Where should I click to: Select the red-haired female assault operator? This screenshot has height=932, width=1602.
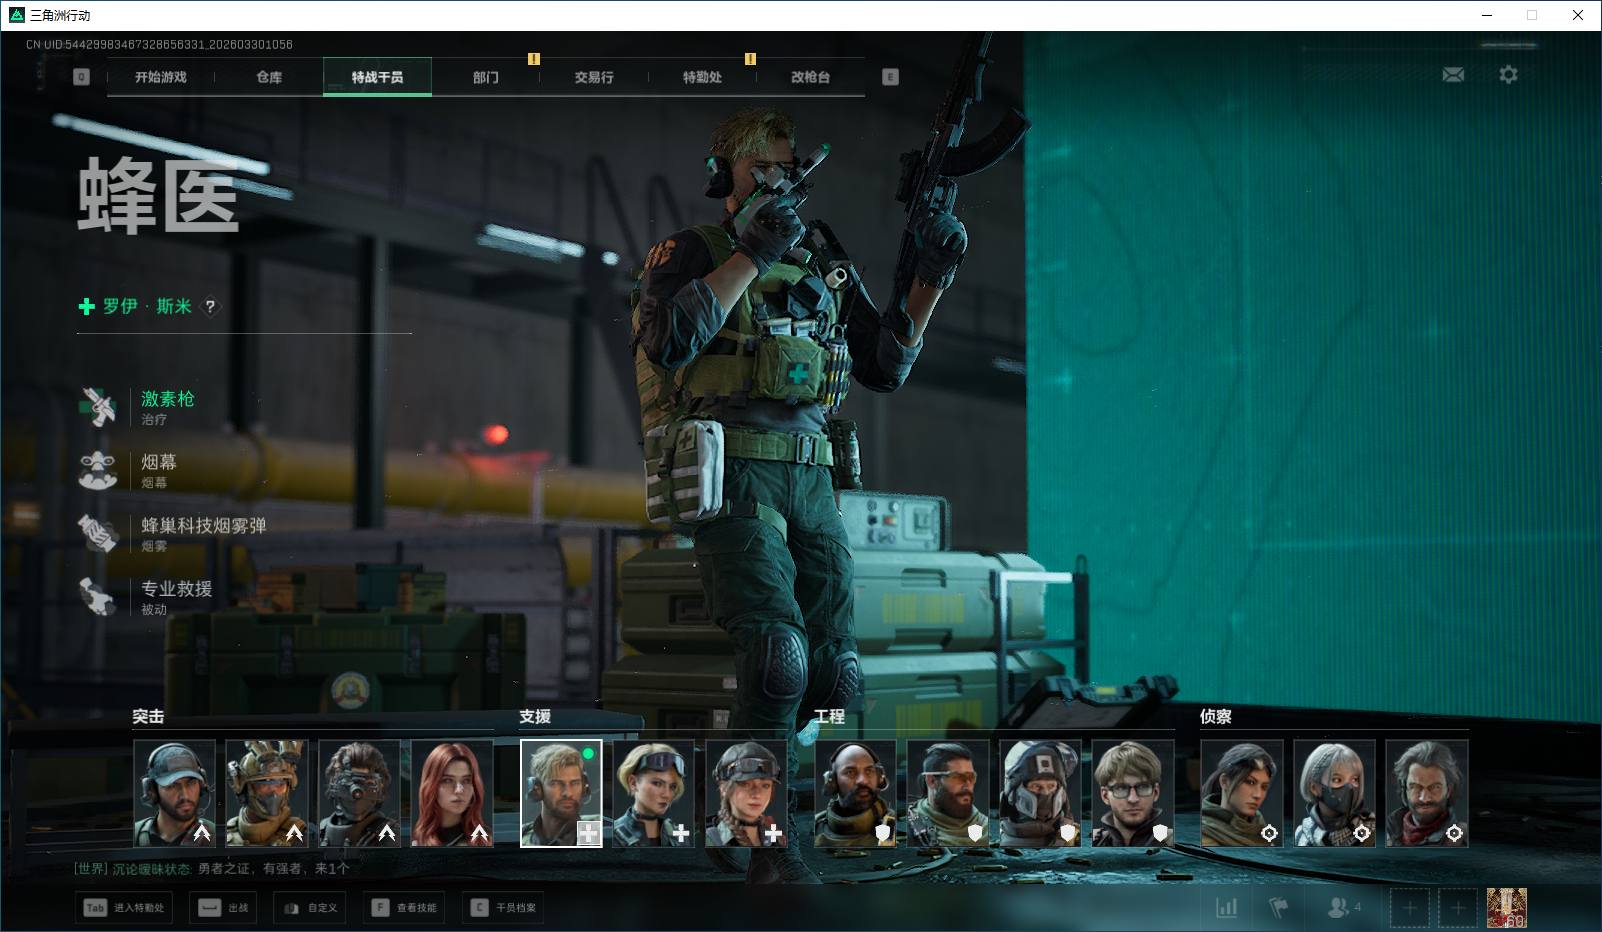pos(452,794)
